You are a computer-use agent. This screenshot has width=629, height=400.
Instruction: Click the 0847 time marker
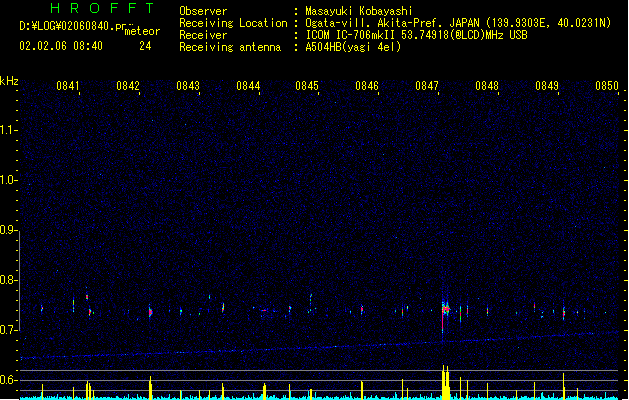click(427, 86)
